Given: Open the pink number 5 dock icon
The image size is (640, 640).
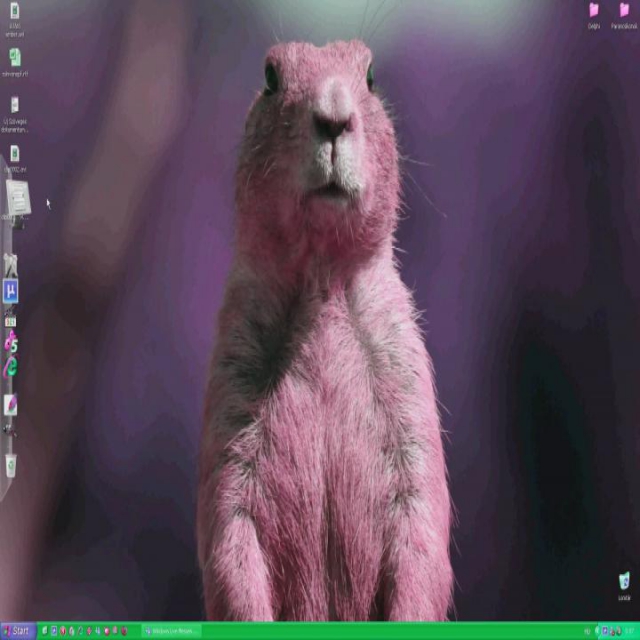Looking at the screenshot, I should click(11, 342).
